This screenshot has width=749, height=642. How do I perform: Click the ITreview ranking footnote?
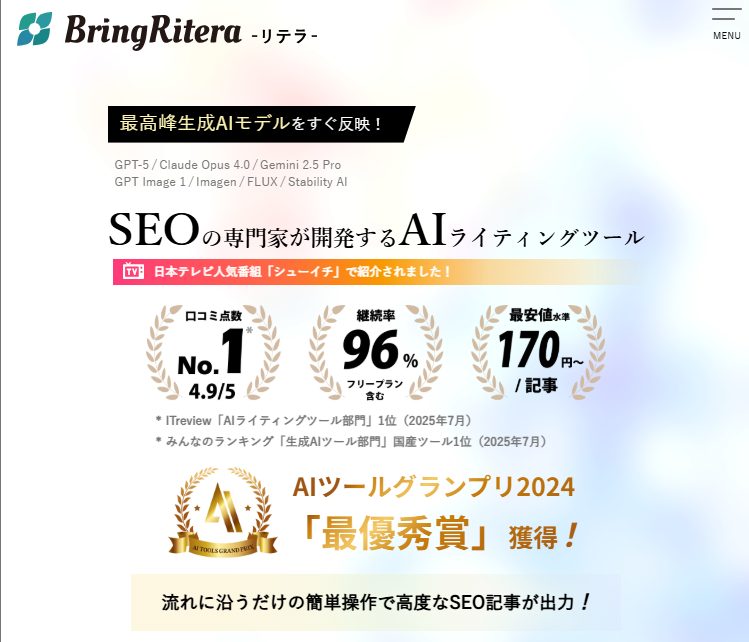pyautogui.click(x=314, y=421)
